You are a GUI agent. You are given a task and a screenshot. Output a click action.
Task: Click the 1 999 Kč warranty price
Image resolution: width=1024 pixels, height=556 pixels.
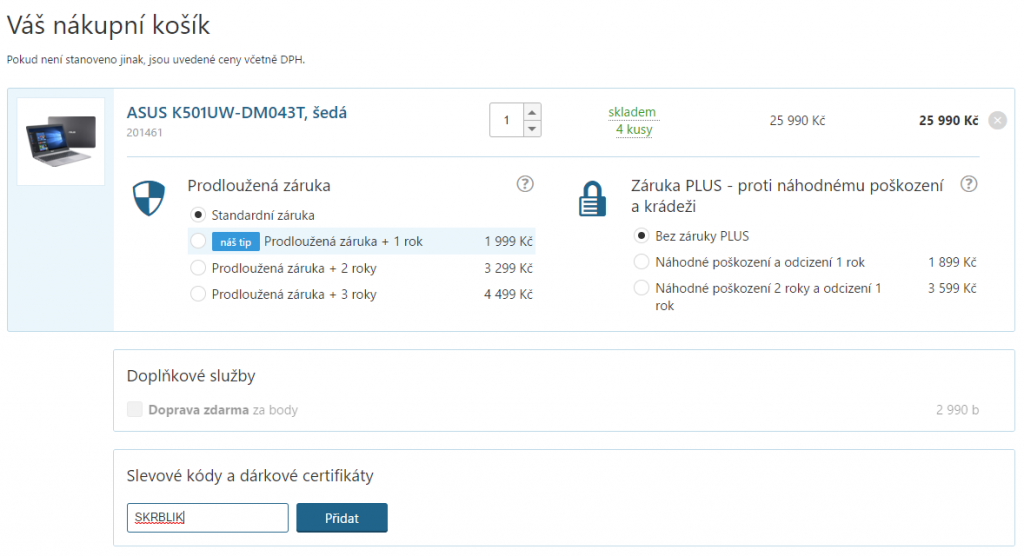pos(508,242)
